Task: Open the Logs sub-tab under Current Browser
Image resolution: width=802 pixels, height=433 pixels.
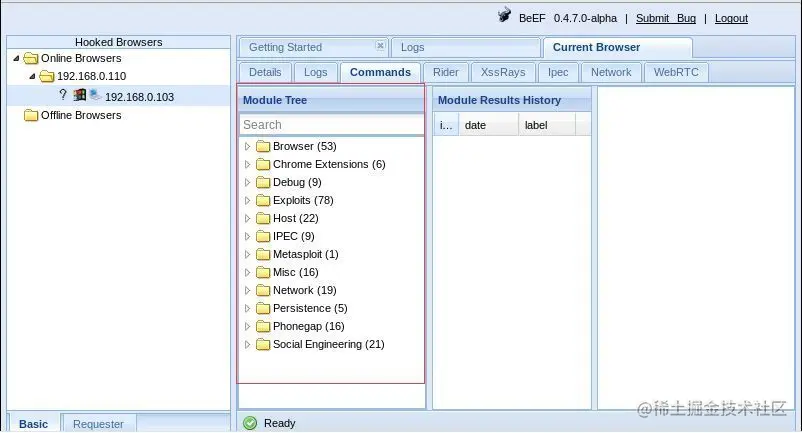Action: click(315, 72)
